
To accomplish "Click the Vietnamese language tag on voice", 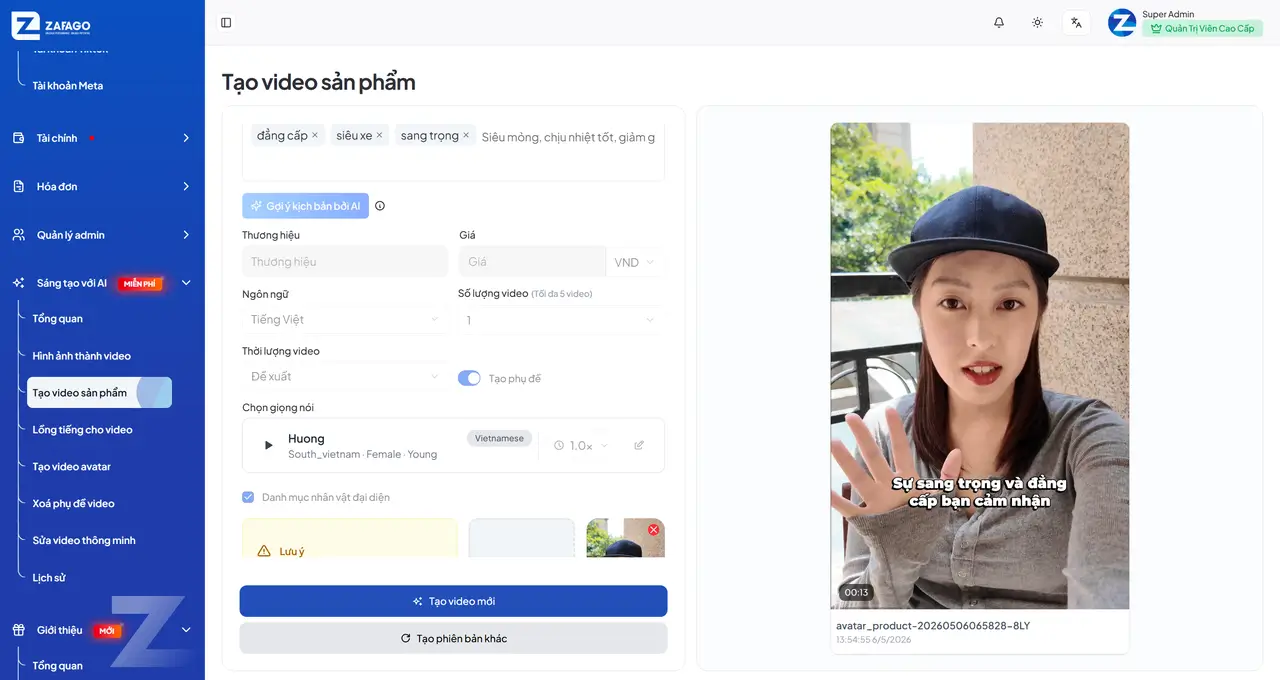I will tap(499, 438).
